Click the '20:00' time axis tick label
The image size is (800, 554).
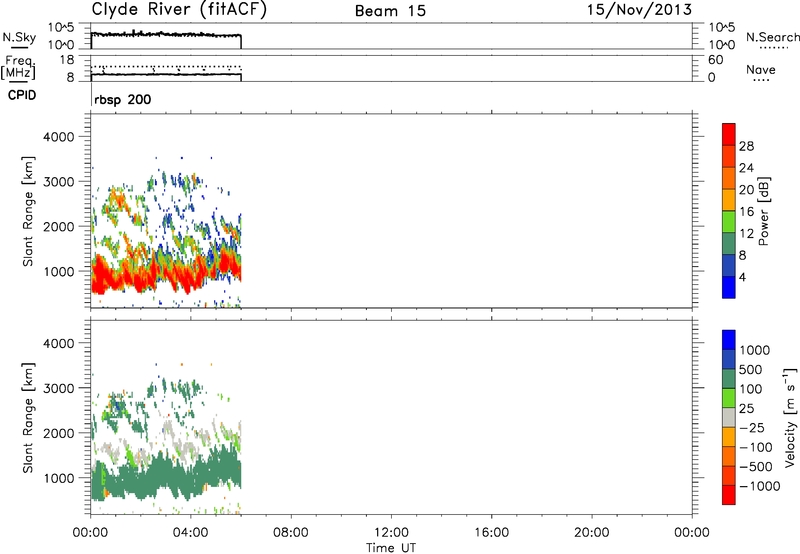tap(591, 533)
